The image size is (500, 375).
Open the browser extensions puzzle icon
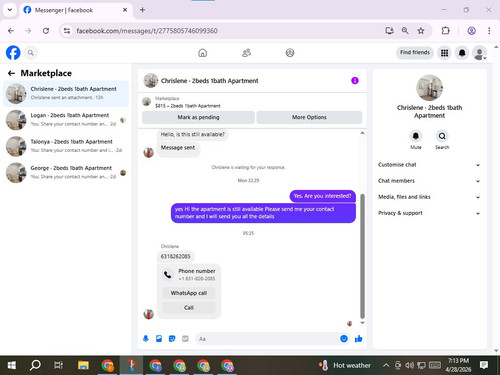point(446,31)
